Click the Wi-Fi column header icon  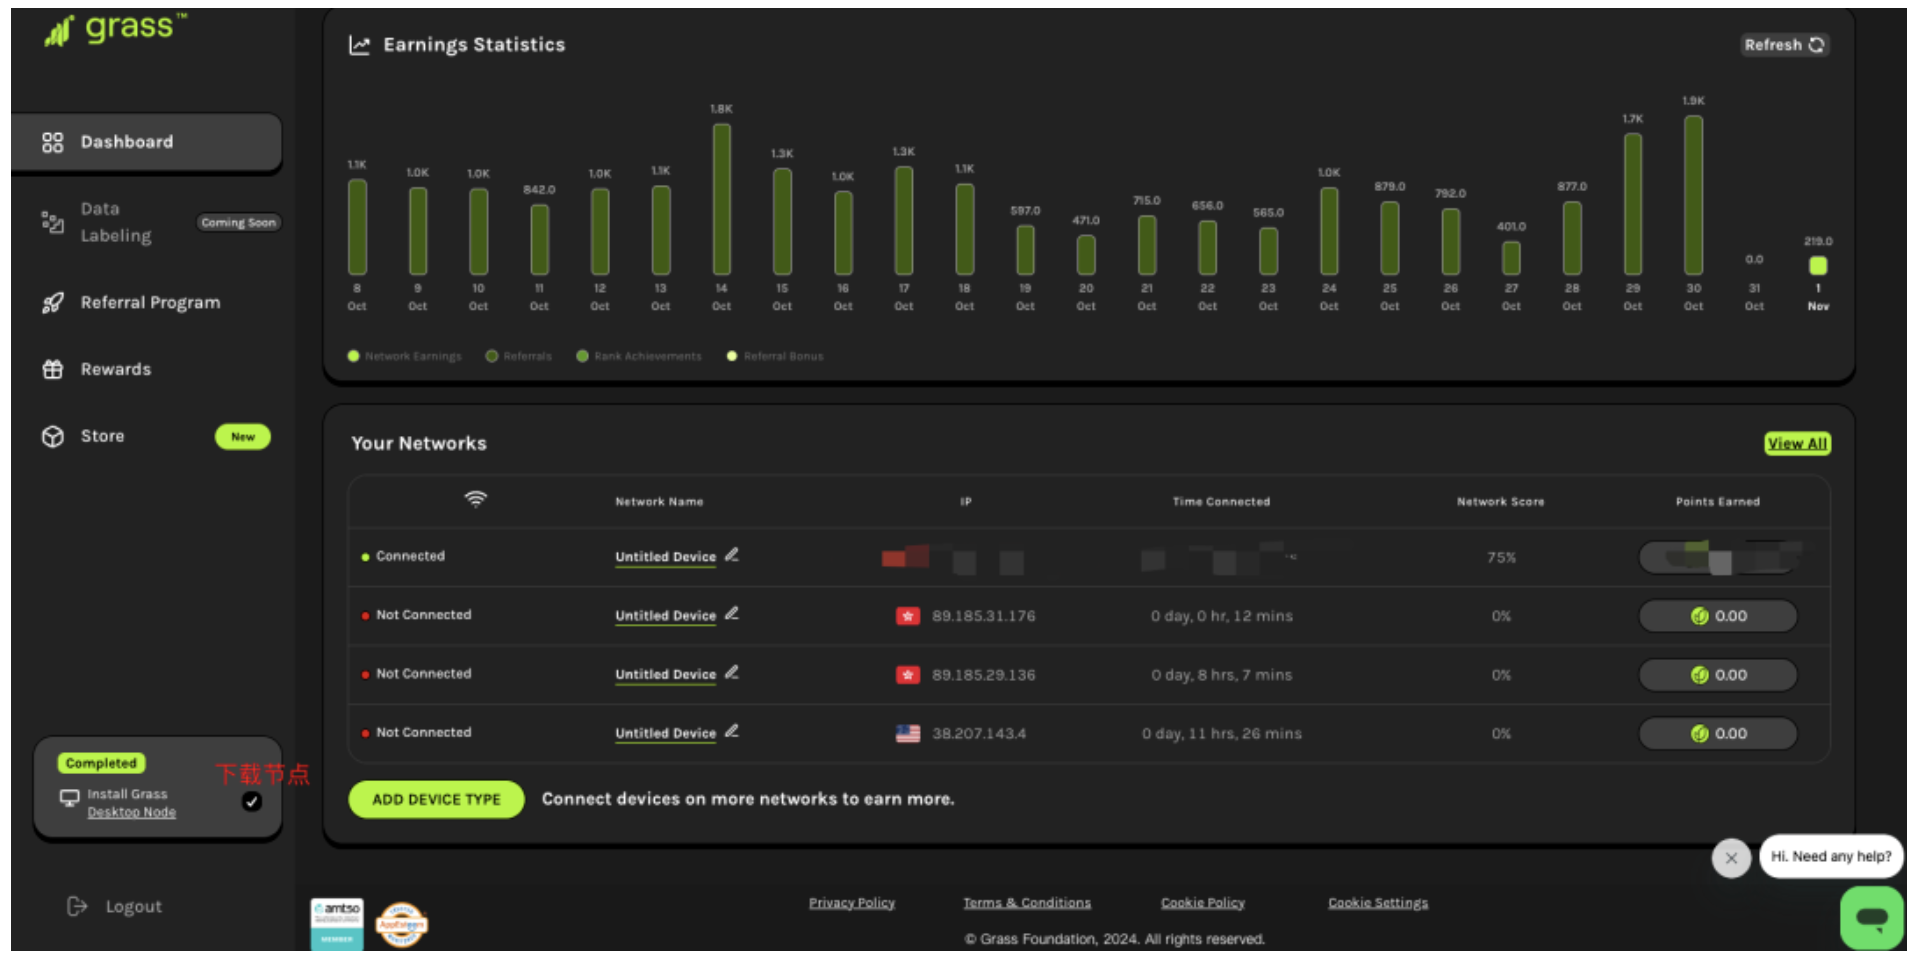point(476,499)
